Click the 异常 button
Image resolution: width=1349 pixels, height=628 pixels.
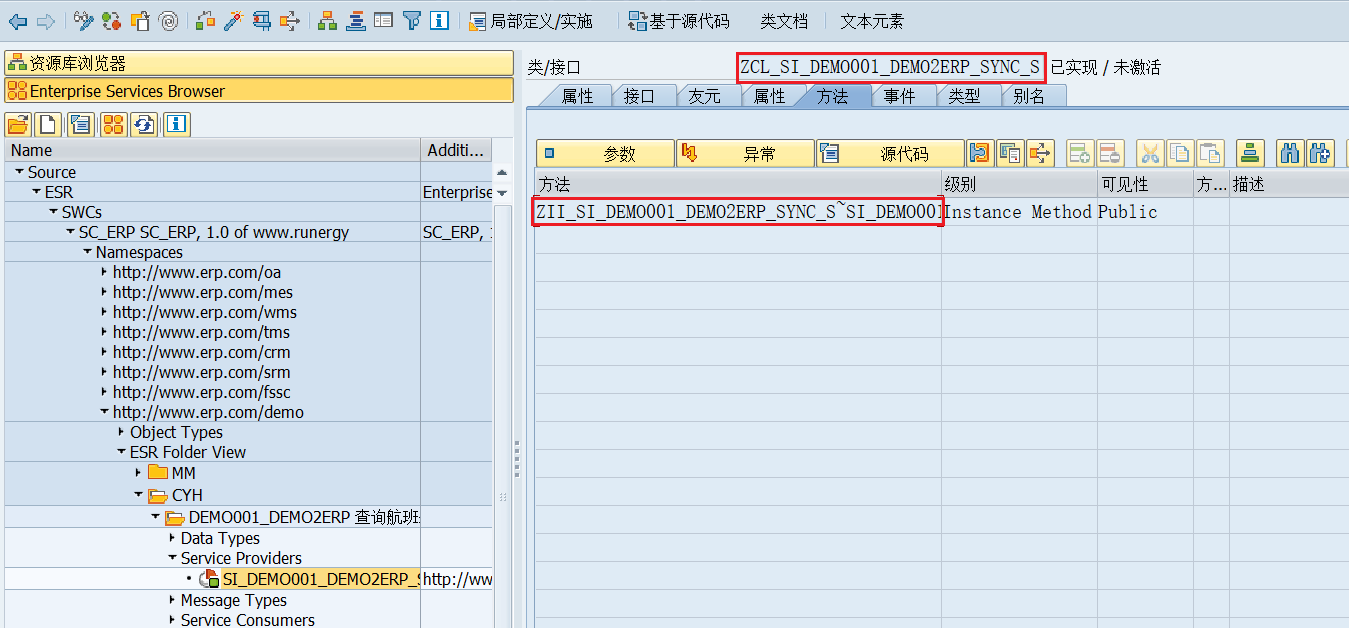[746, 153]
